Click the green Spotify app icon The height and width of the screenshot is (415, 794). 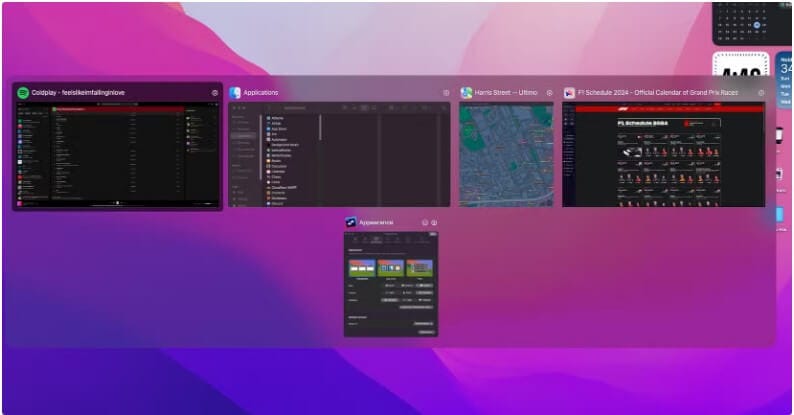[x=23, y=93]
